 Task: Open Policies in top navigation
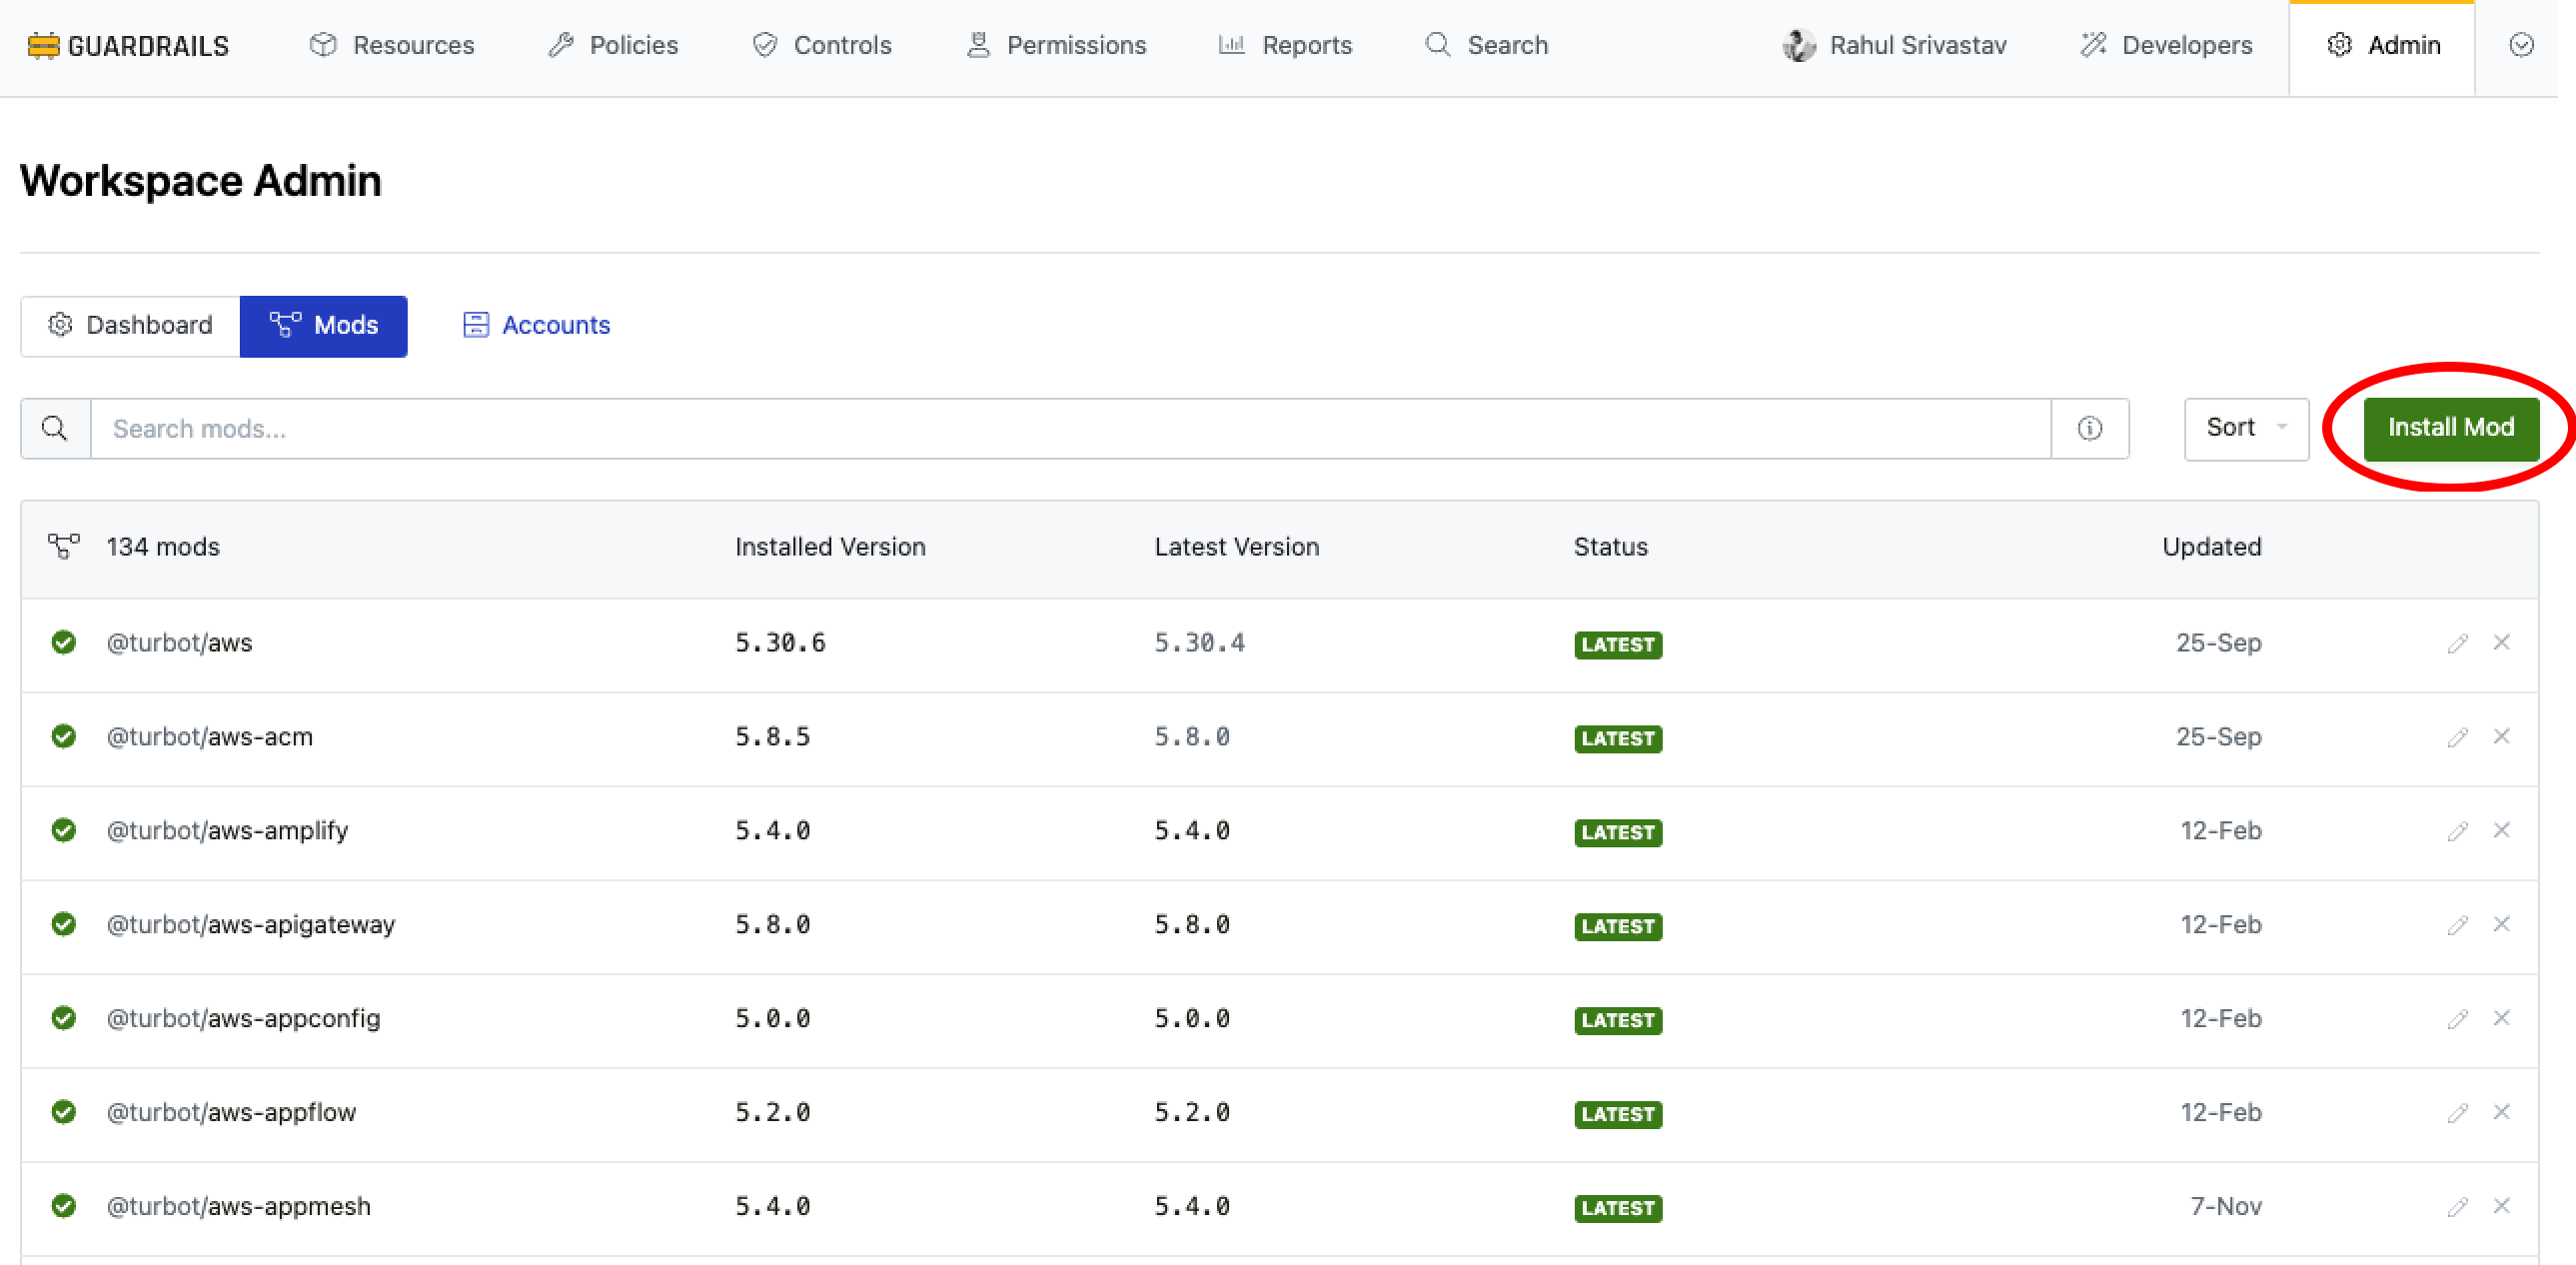[613, 46]
